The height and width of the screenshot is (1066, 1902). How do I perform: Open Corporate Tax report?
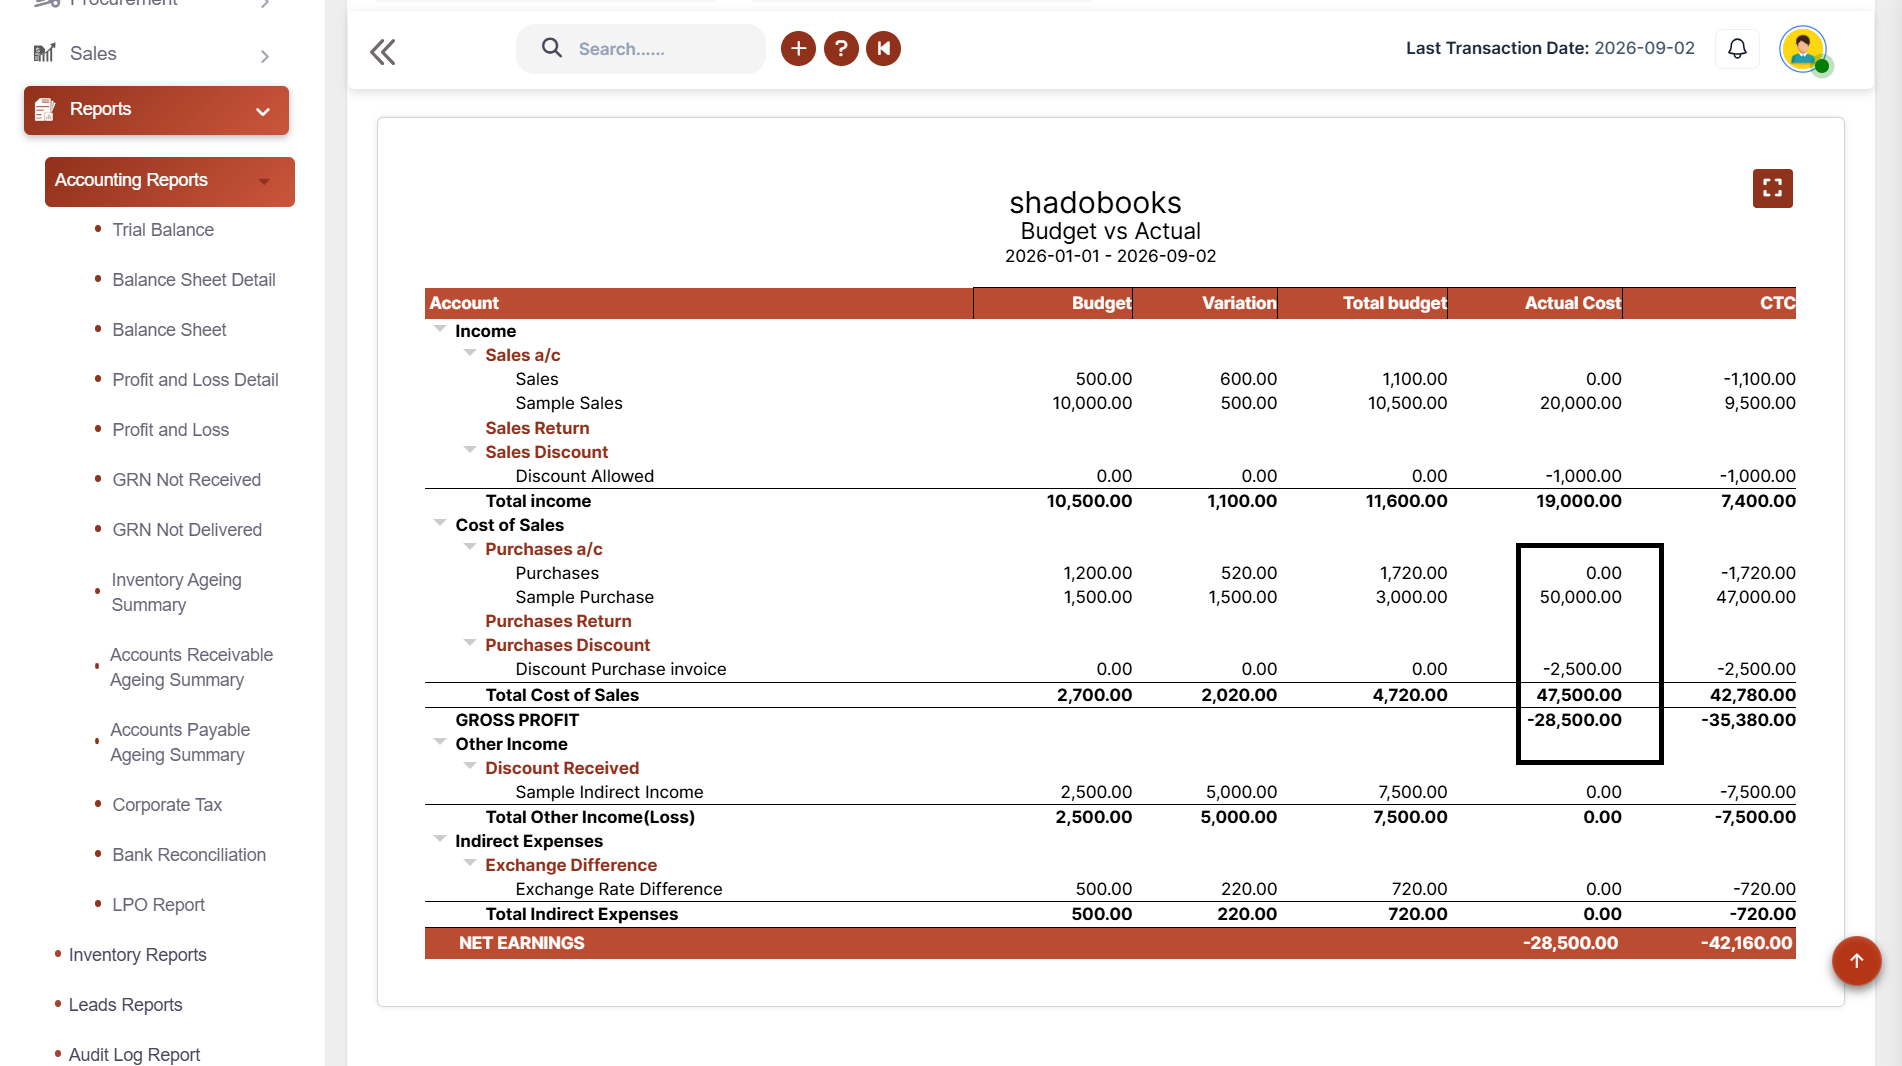pyautogui.click(x=167, y=805)
